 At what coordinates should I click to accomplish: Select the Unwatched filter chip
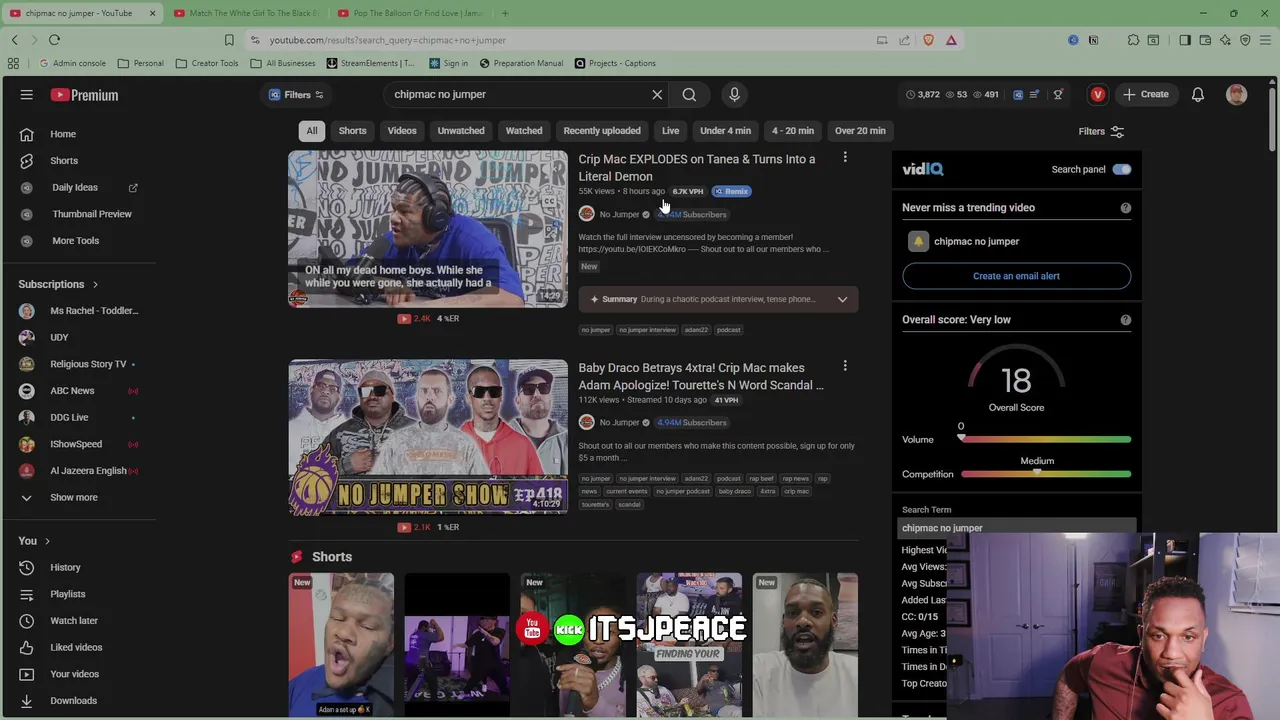pos(461,131)
